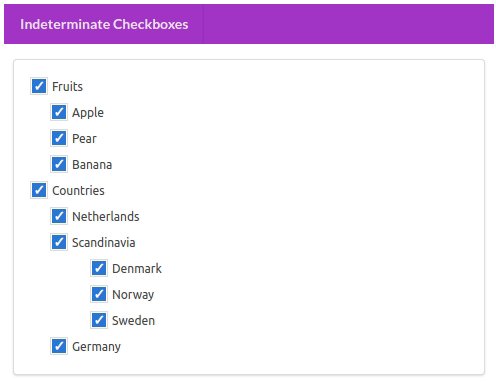Screen dimensions: 496x382
Task: Uncheck the Countries parent checkbox
Action: point(39,190)
